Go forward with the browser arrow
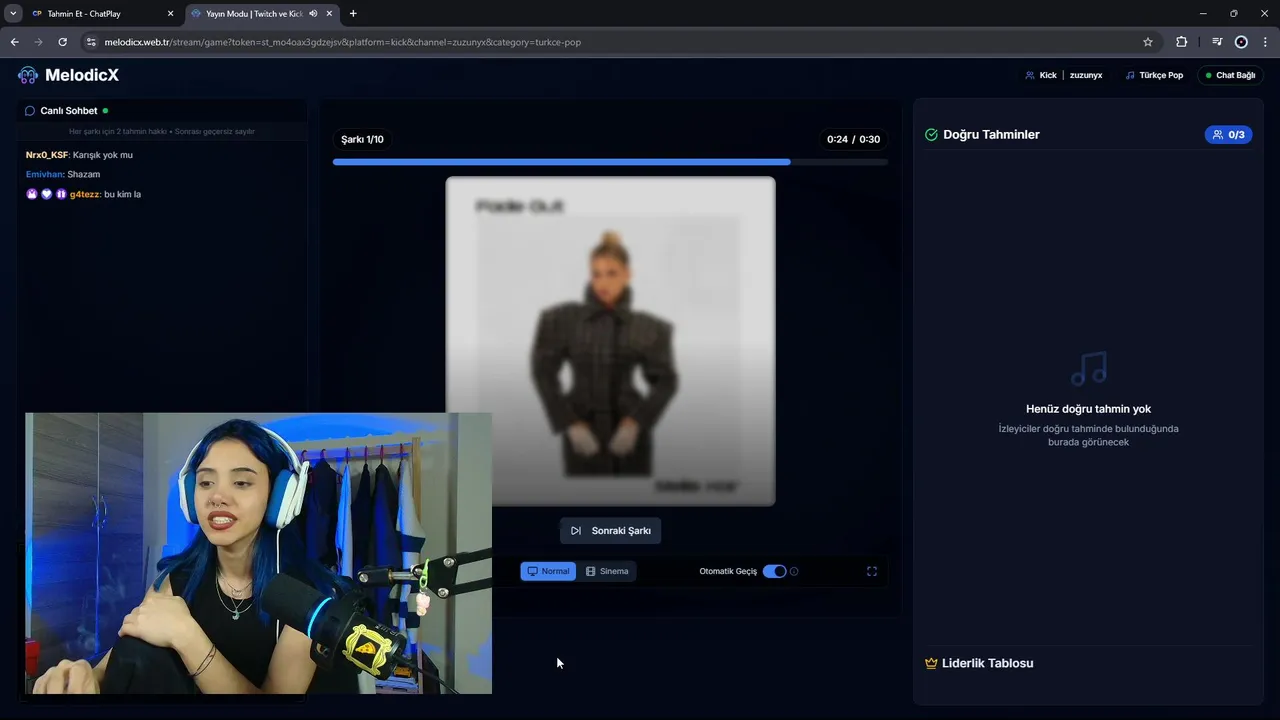This screenshot has height=720, width=1280. 38,42
